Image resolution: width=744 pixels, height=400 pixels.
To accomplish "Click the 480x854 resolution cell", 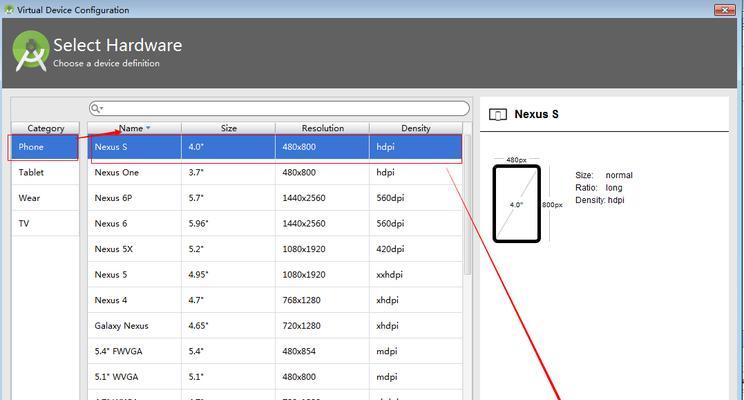I will (322, 352).
